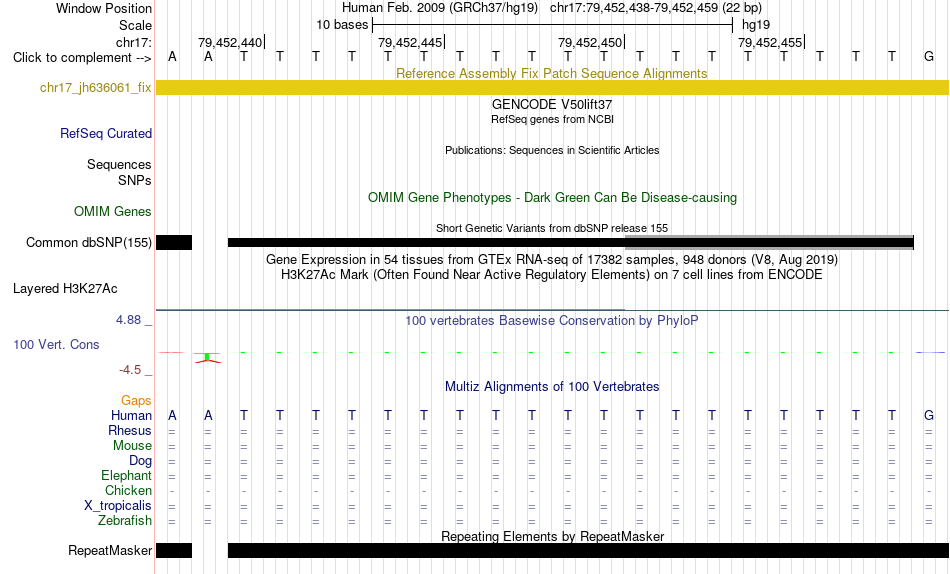Click the Sequences track label

click(119, 164)
